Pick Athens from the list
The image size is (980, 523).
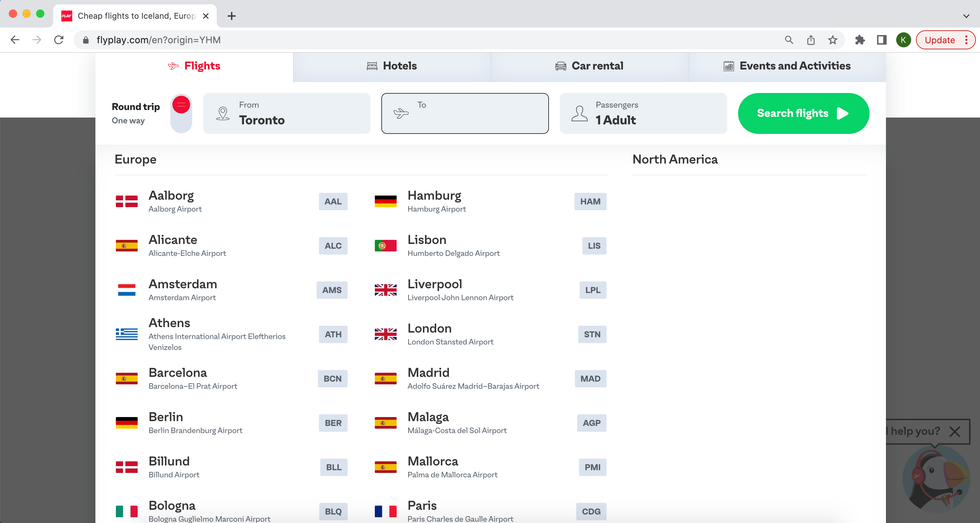(231, 334)
